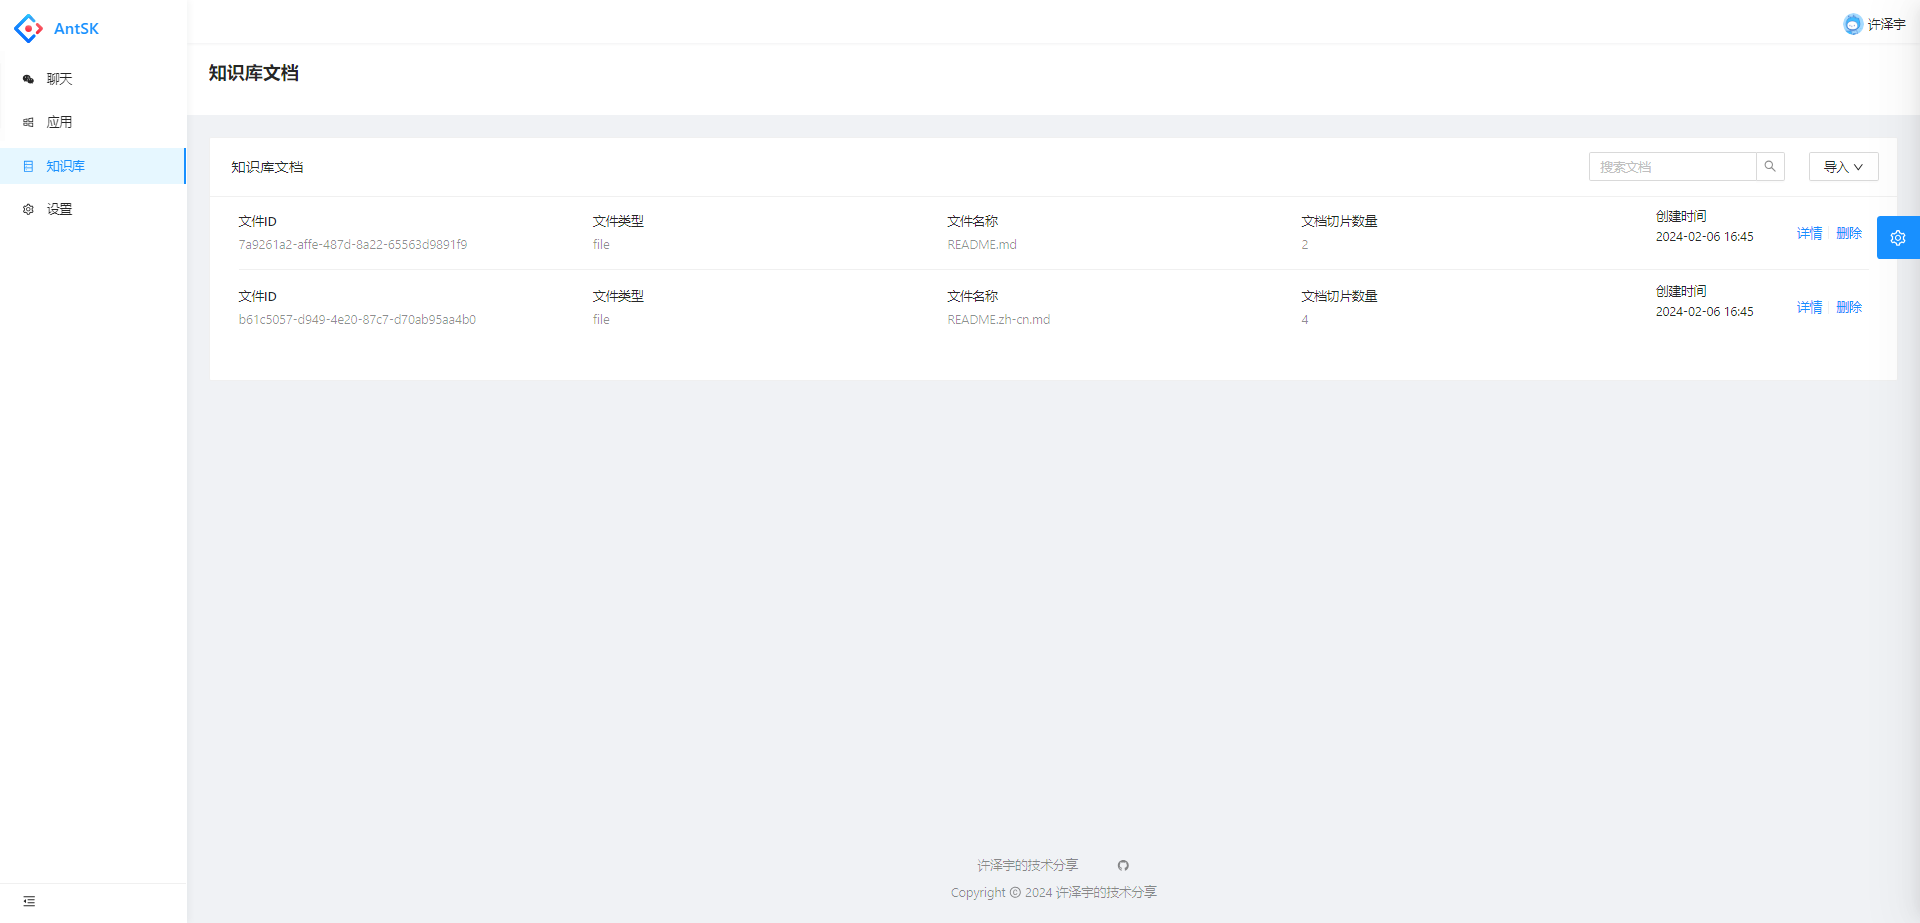The width and height of the screenshot is (1920, 923).
Task: Delete the README.md document
Action: click(1848, 233)
